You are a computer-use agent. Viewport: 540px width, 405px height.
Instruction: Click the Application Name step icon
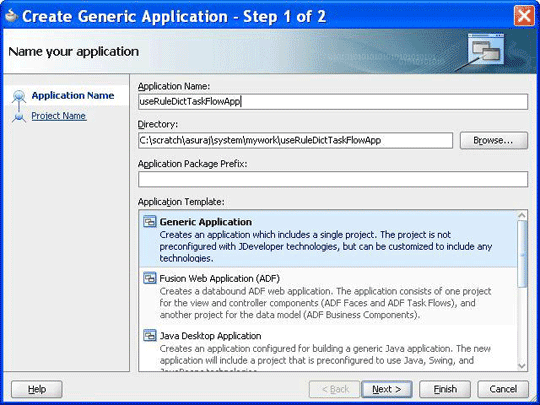pos(19,96)
